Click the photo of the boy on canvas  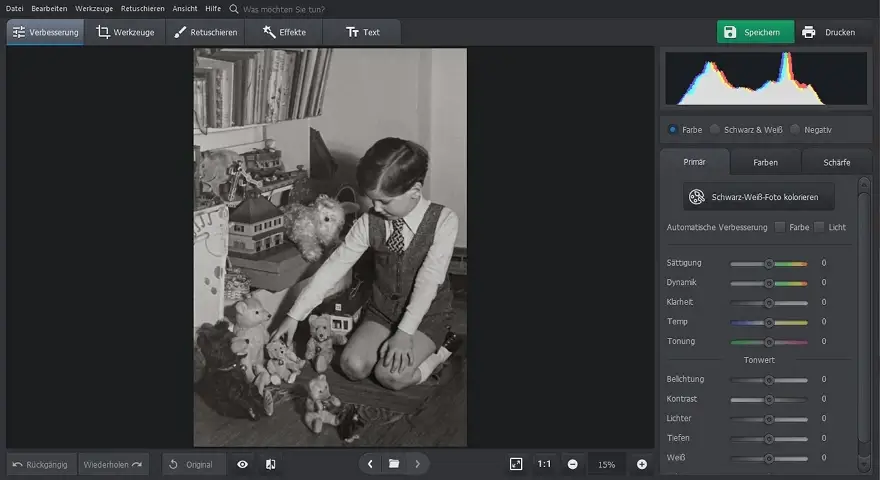330,247
